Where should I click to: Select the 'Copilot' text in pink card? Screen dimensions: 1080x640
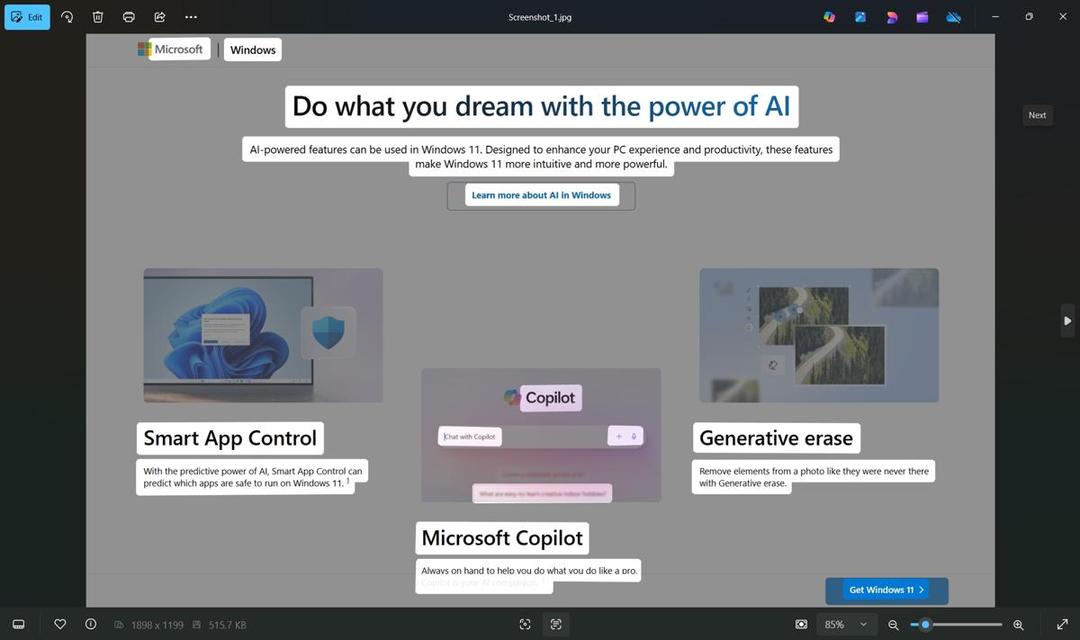click(x=550, y=398)
